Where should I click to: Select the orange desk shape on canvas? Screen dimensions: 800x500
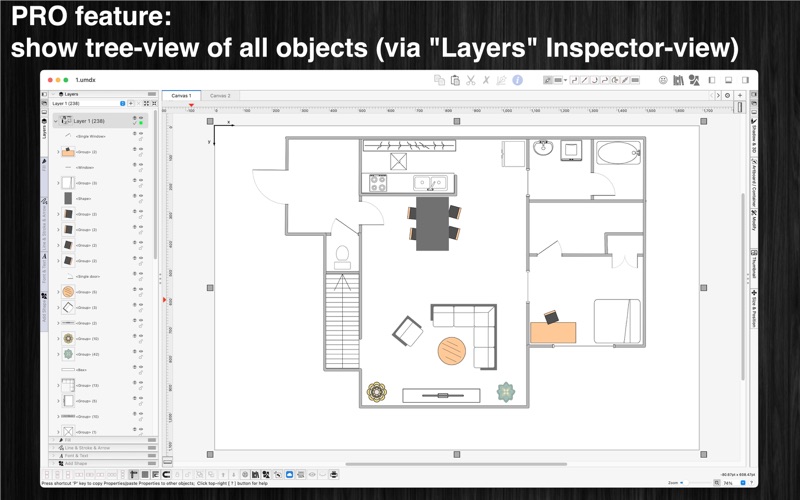pos(553,332)
